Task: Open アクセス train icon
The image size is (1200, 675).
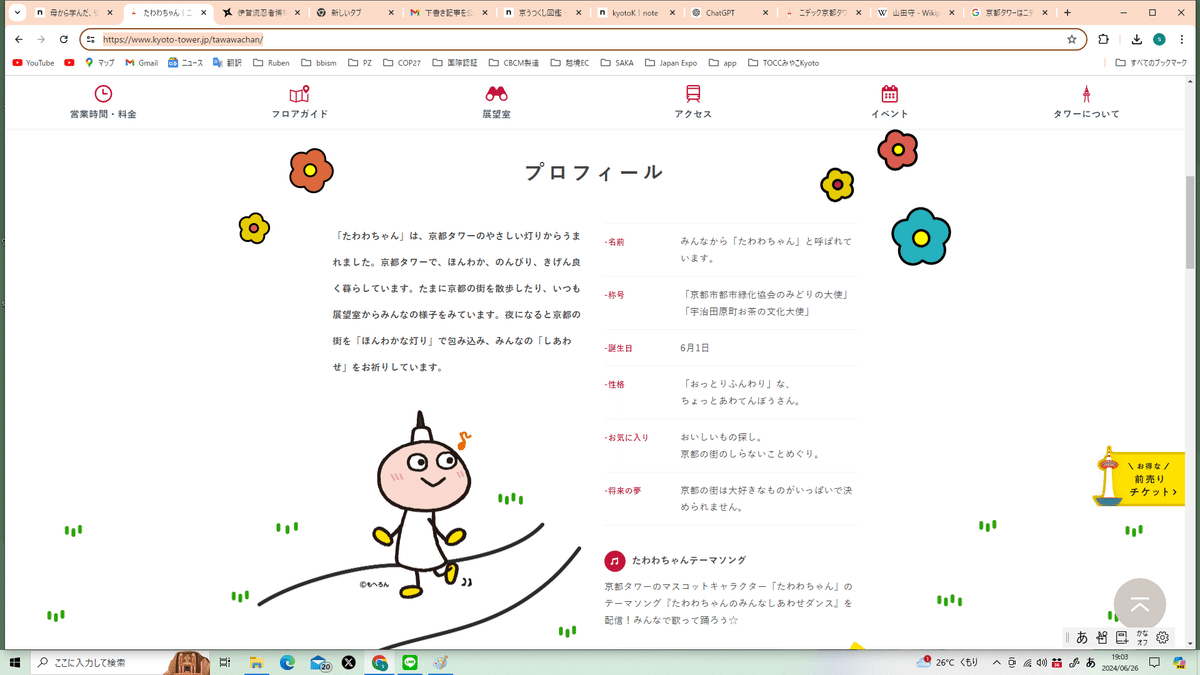Action: click(x=693, y=94)
